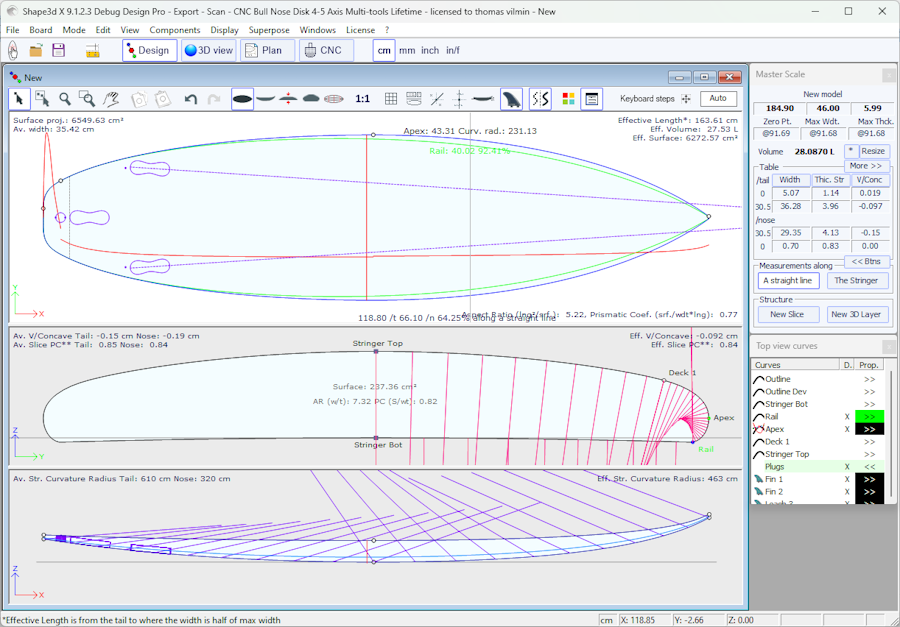The image size is (900, 627).
Task: Switch units to mm
Action: click(407, 50)
